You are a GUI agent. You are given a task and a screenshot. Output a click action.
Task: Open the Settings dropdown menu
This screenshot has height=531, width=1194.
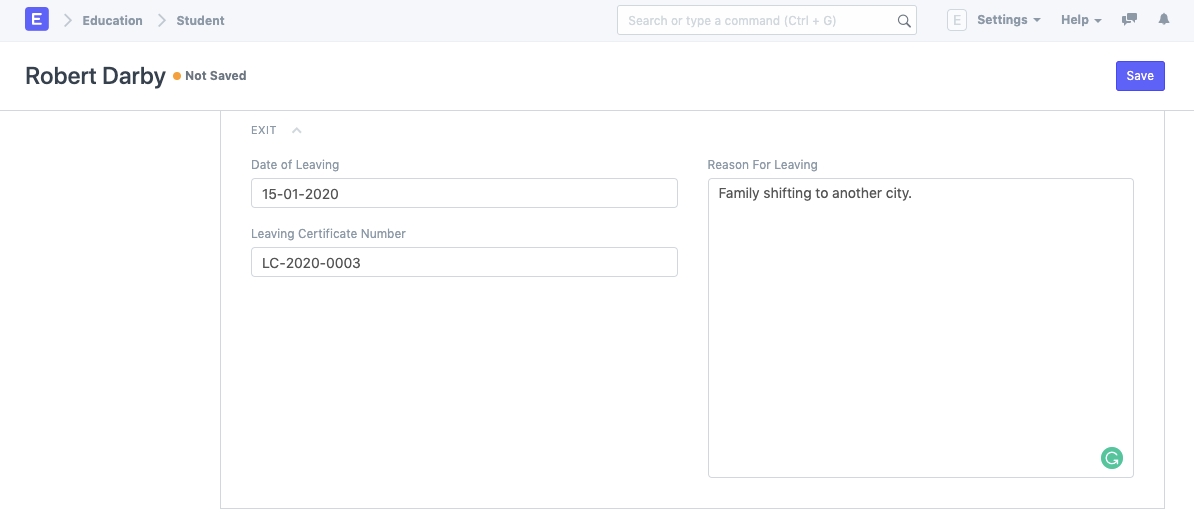(1008, 20)
